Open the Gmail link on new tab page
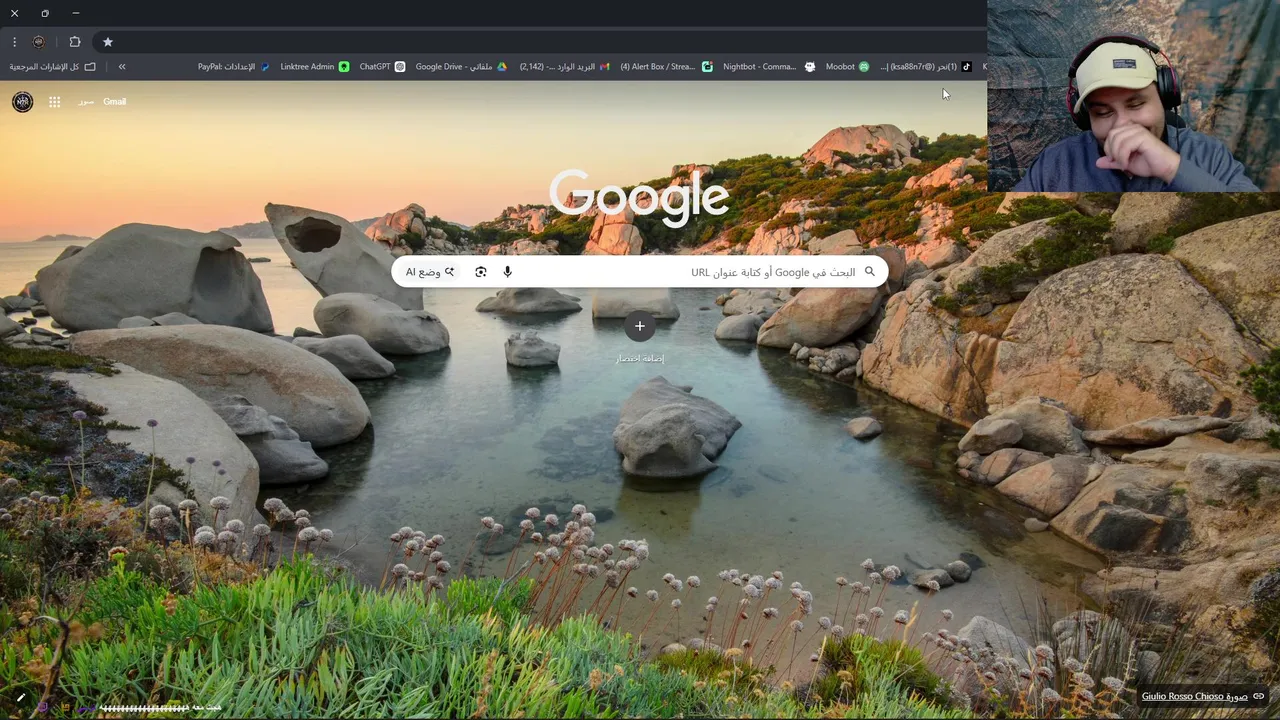1280x720 pixels. (114, 102)
